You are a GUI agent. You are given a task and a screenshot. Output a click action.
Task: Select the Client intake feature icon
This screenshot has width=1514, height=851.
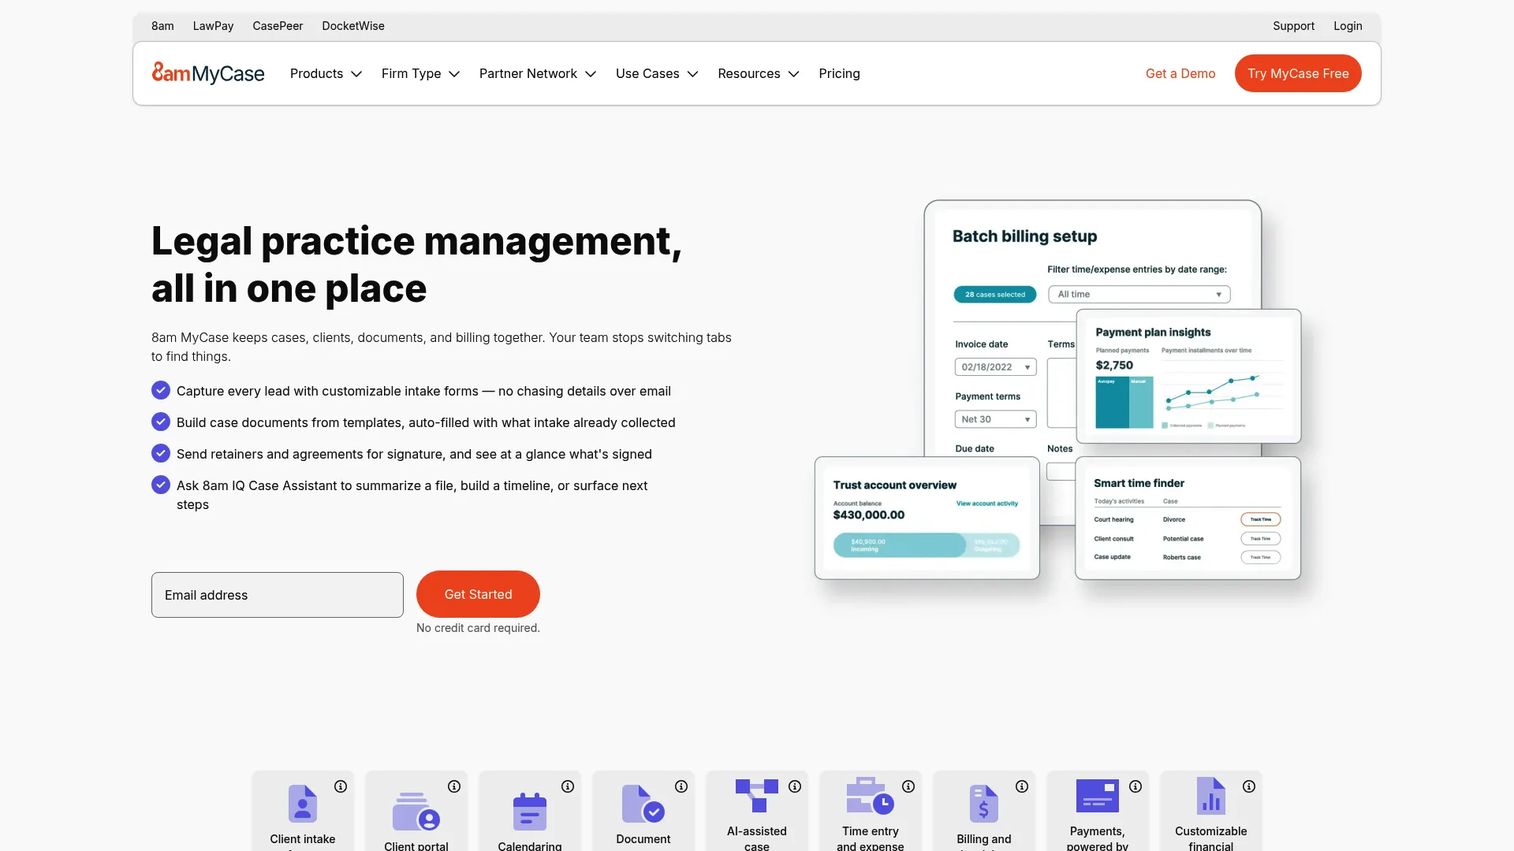(303, 803)
